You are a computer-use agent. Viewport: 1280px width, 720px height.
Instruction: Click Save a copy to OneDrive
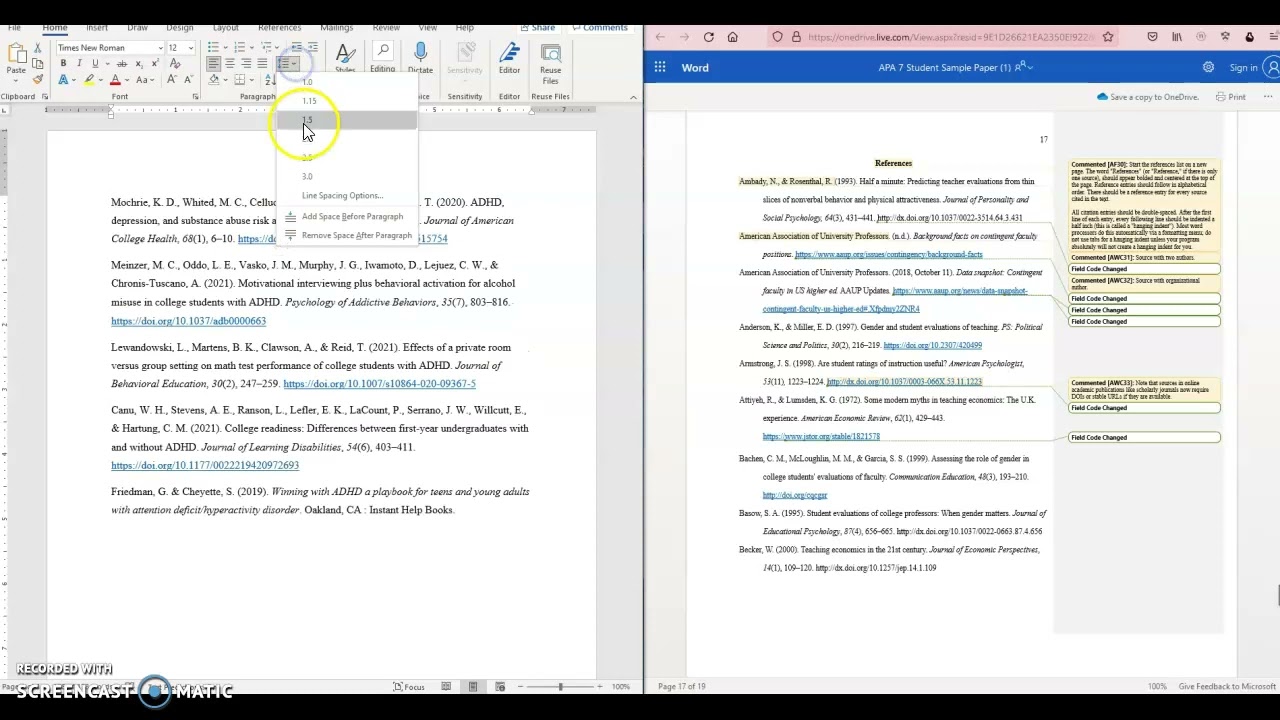(x=1148, y=97)
